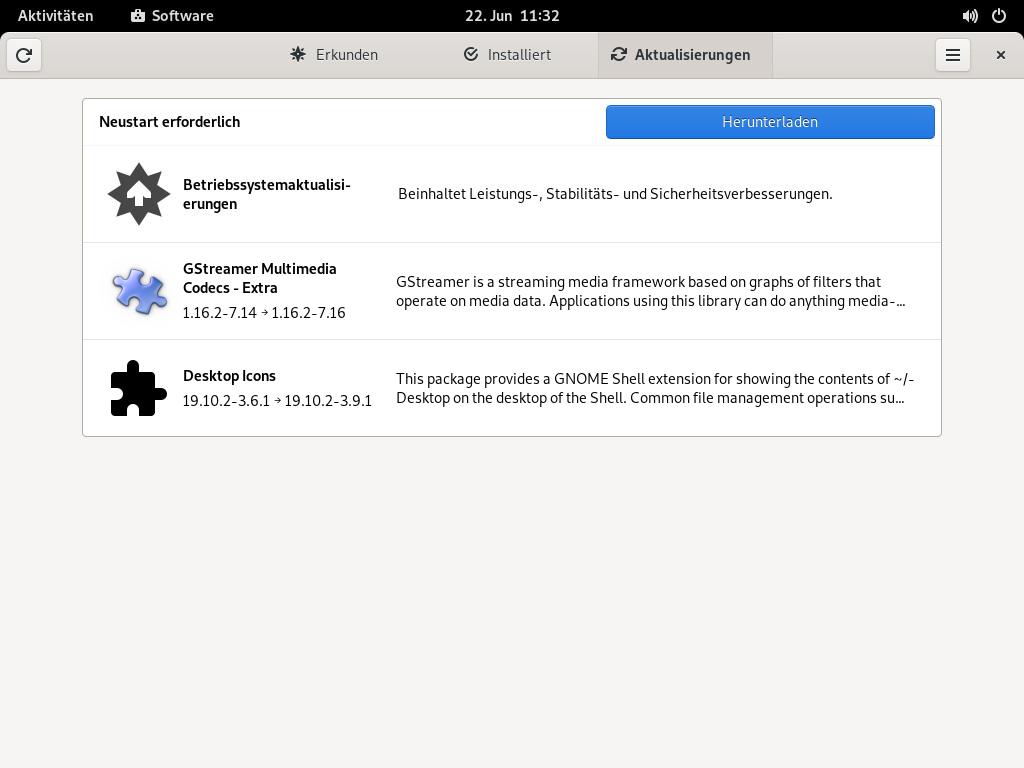Open GStreamer Multimedia Codecs - Extra entry
This screenshot has width=1024, height=768.
pos(512,291)
